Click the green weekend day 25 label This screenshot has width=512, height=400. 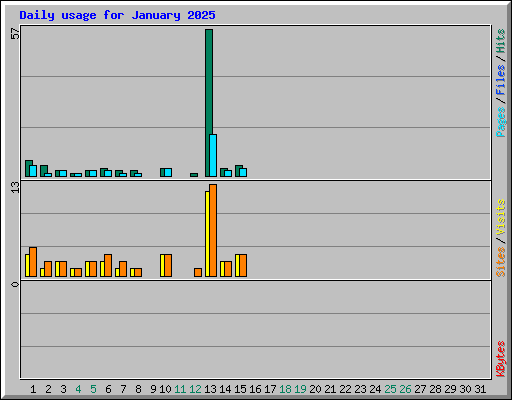[390, 389]
